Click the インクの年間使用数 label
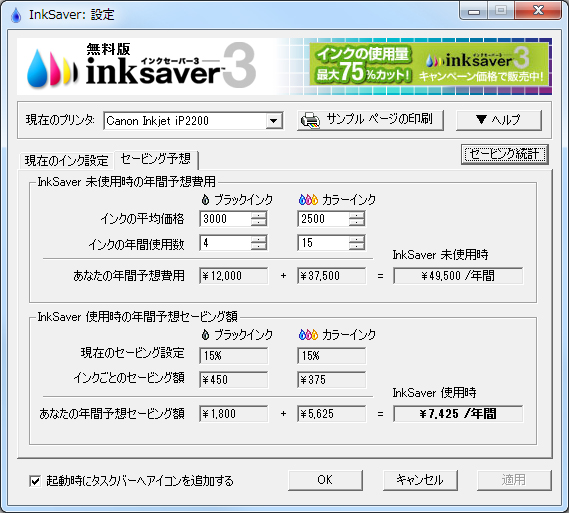Screen dimensions: 569x513 click(x=136, y=245)
